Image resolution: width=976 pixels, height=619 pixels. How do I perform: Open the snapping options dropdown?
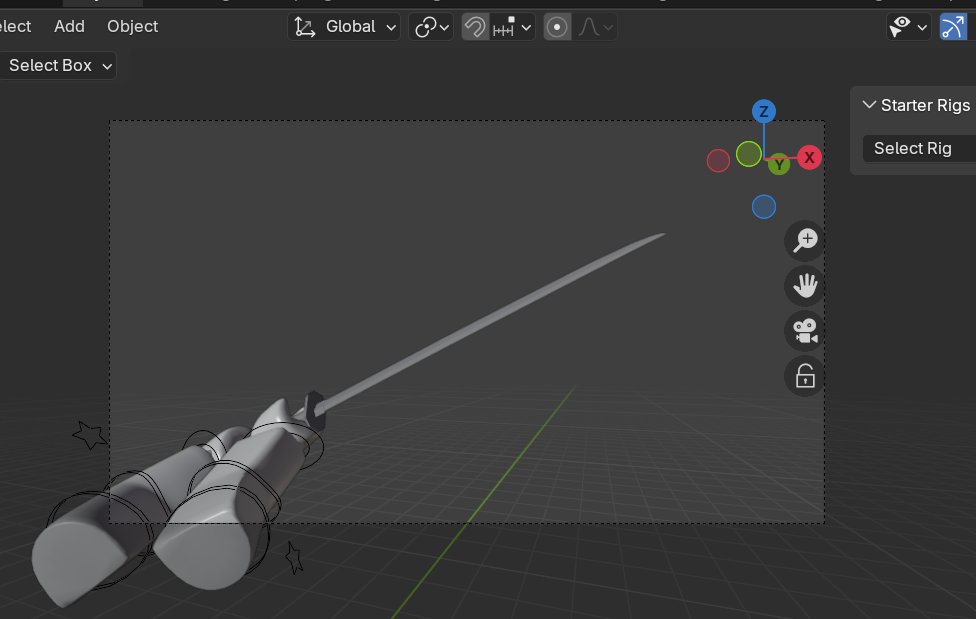point(512,27)
